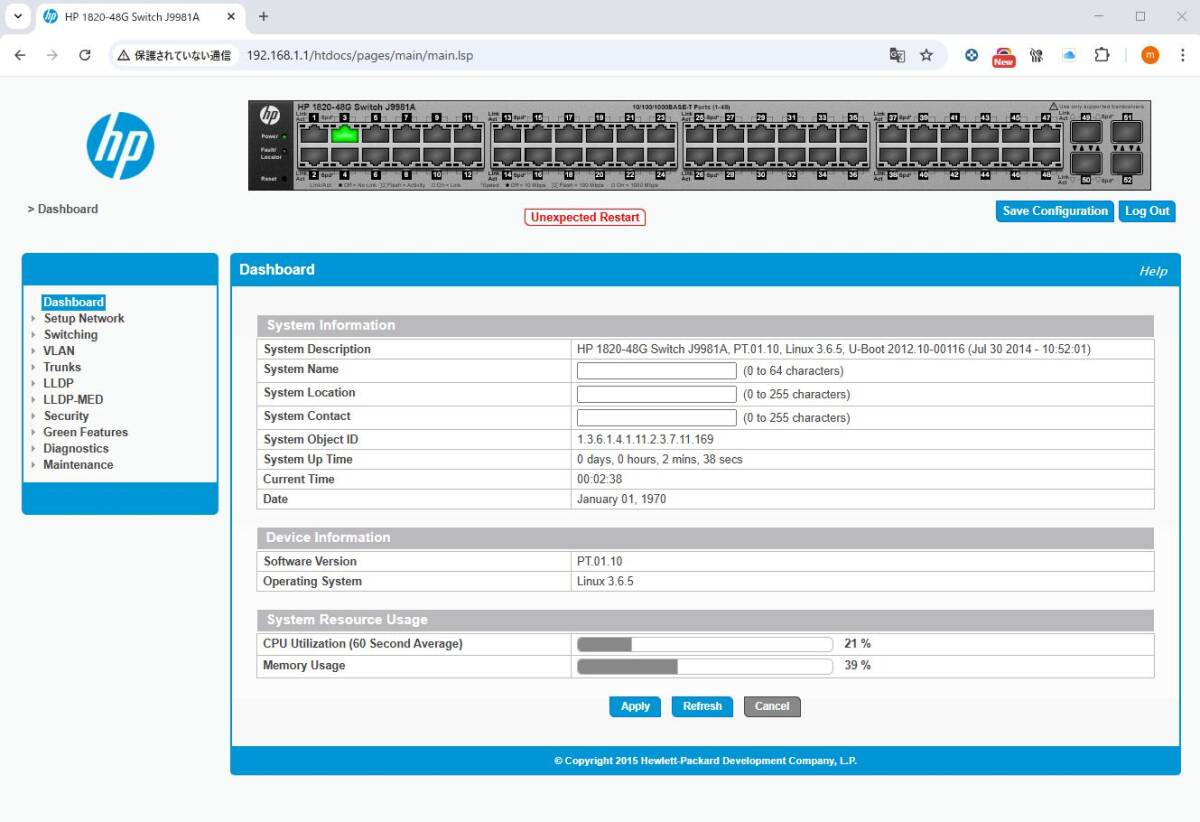Open the Chrome three-dot menu

pyautogui.click(x=1180, y=55)
